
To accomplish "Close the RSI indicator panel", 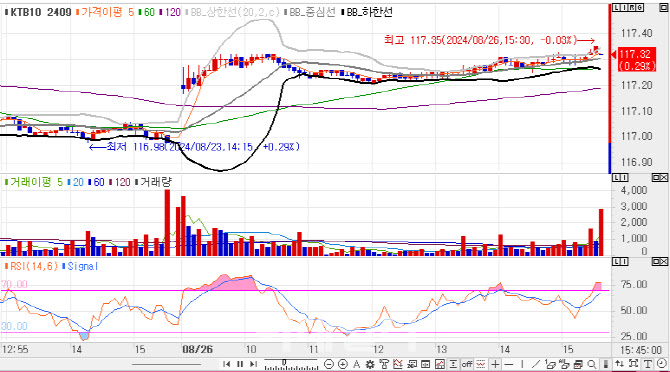I will pyautogui.click(x=664, y=261).
